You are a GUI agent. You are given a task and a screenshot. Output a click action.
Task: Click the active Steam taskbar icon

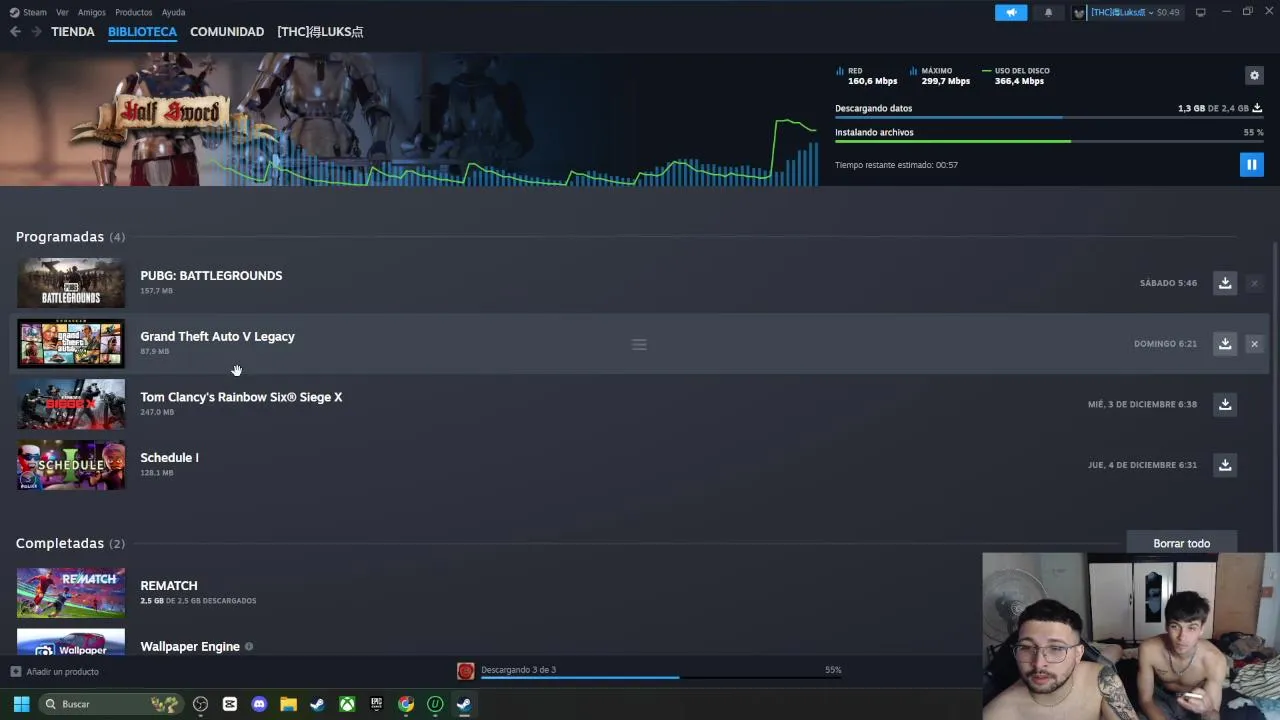point(464,704)
